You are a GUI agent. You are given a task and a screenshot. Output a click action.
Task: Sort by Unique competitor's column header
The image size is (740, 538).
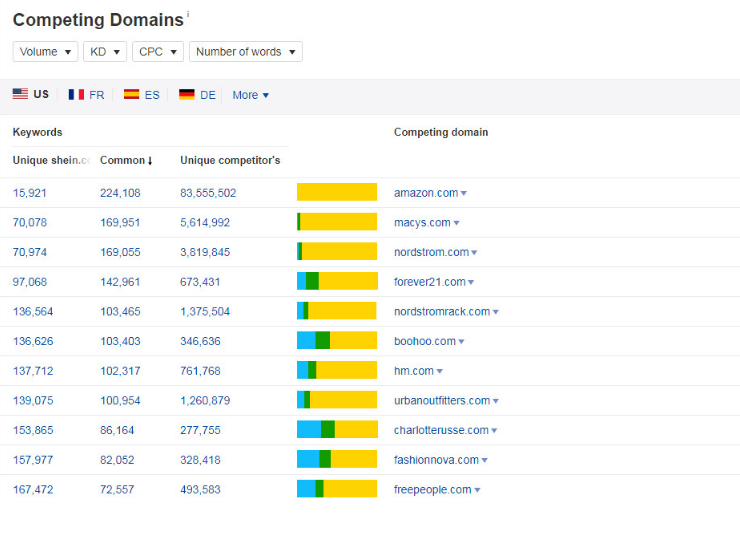point(230,160)
